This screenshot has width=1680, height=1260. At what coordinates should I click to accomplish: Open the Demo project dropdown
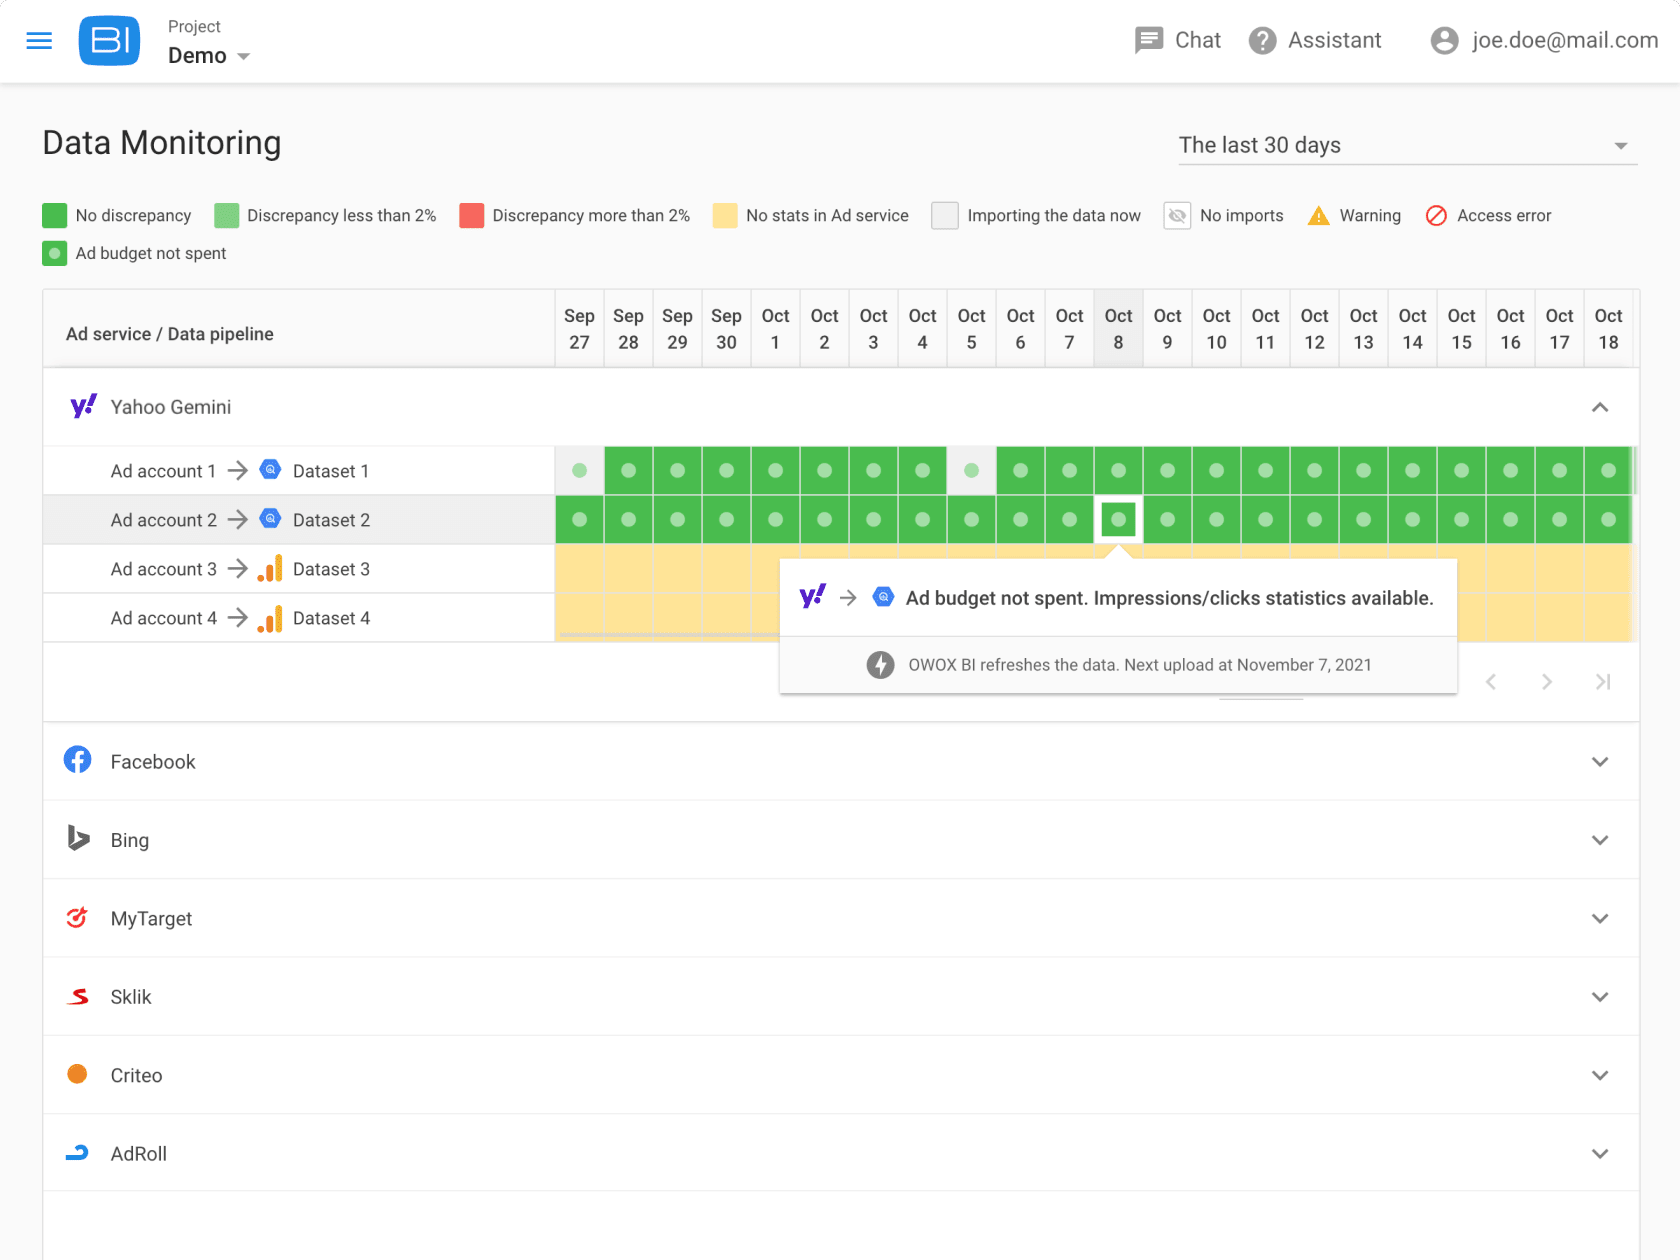coord(209,56)
